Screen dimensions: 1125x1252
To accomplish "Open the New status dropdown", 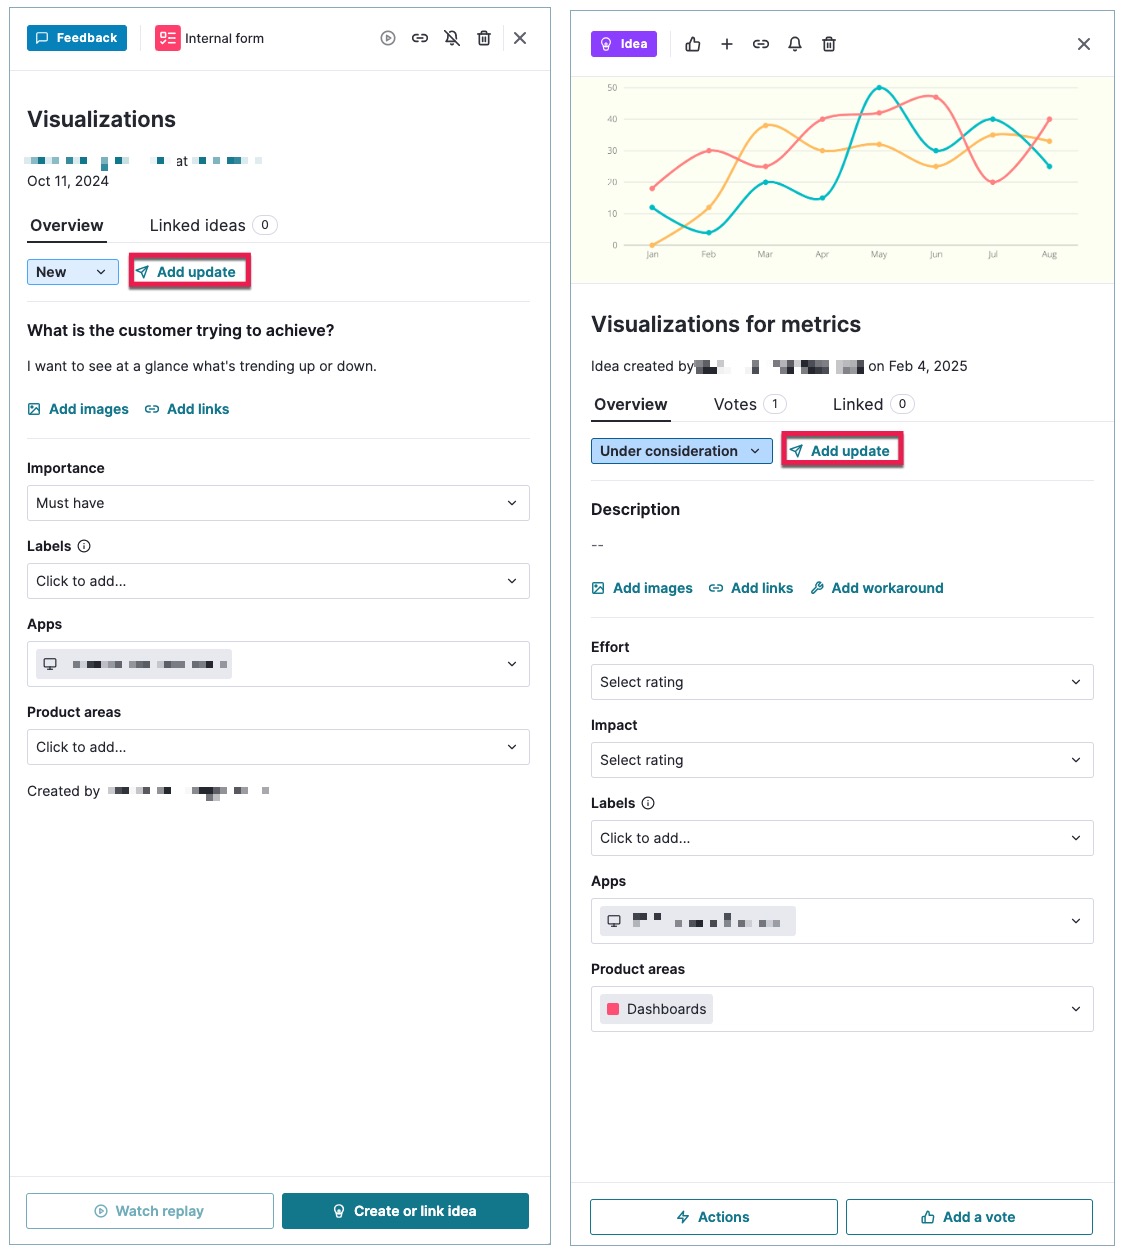I will [x=73, y=272].
